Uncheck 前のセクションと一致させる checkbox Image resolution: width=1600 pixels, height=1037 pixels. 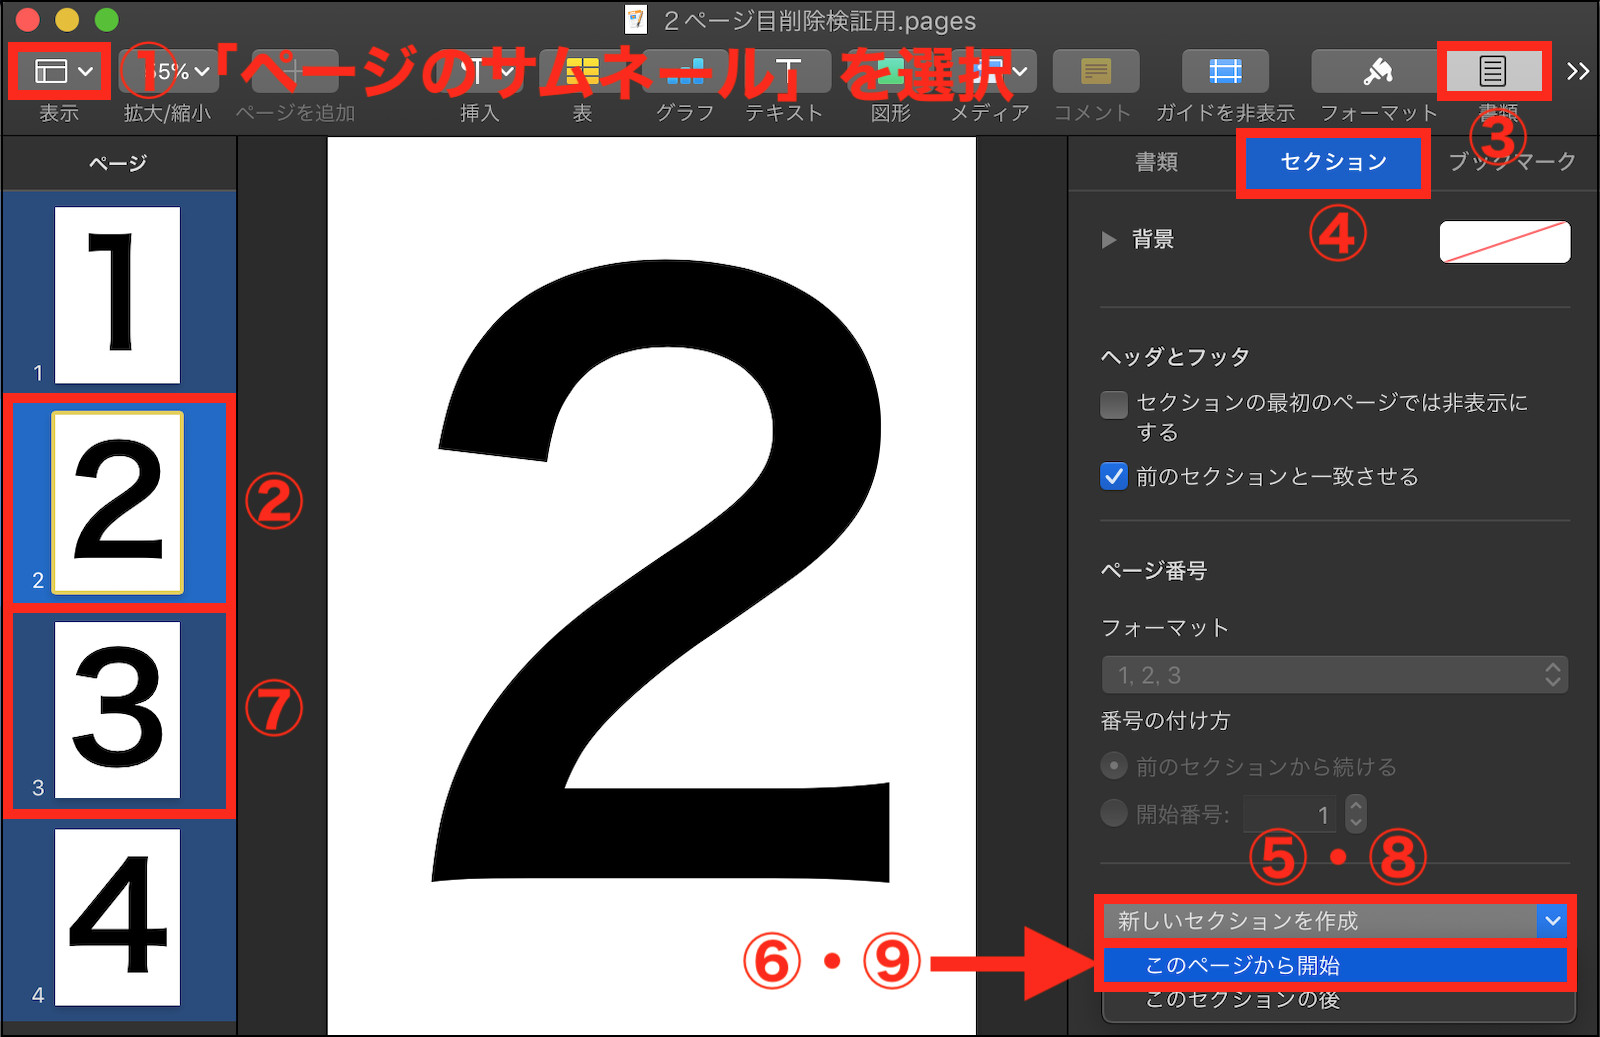tap(1113, 476)
